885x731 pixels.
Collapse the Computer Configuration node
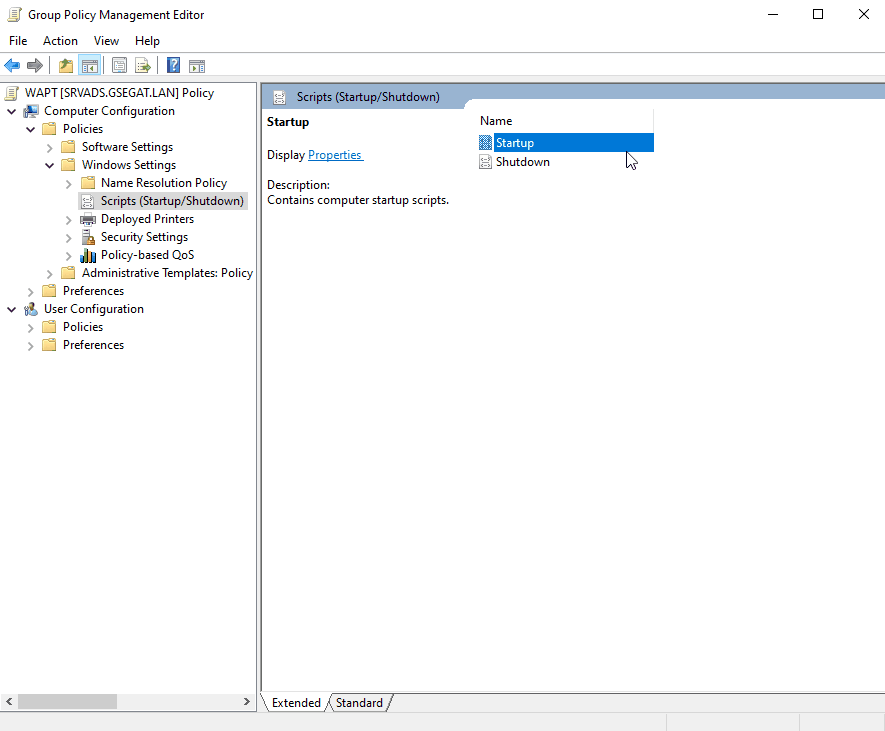pyautogui.click(x=12, y=111)
